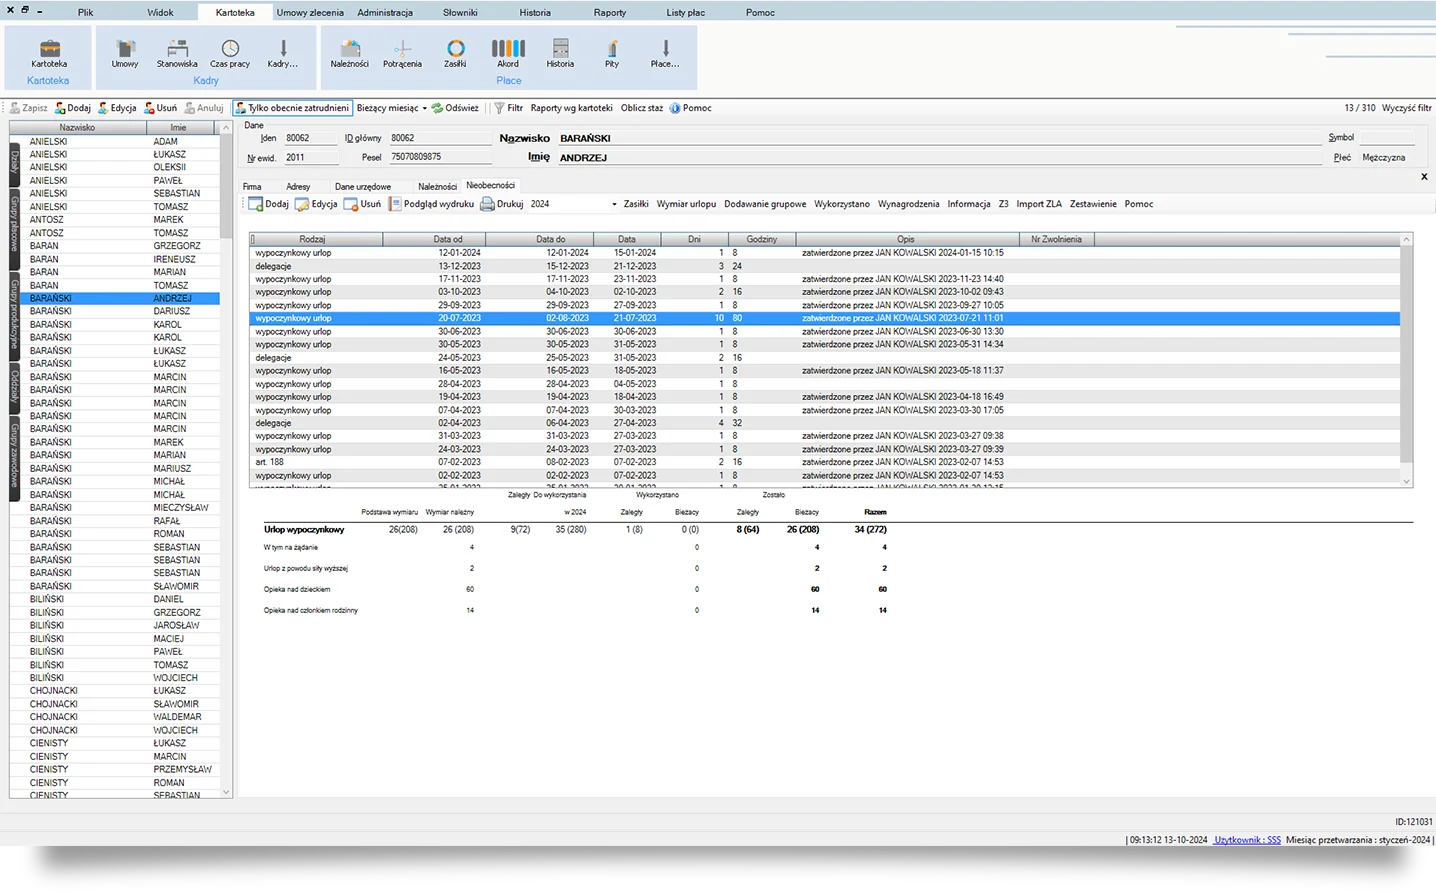Click the Import ZLA button
The image size is (1436, 892).
[x=1039, y=204]
